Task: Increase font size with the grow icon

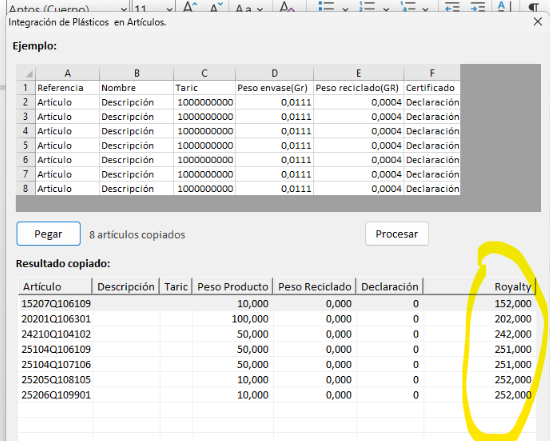Action: tap(191, 6)
